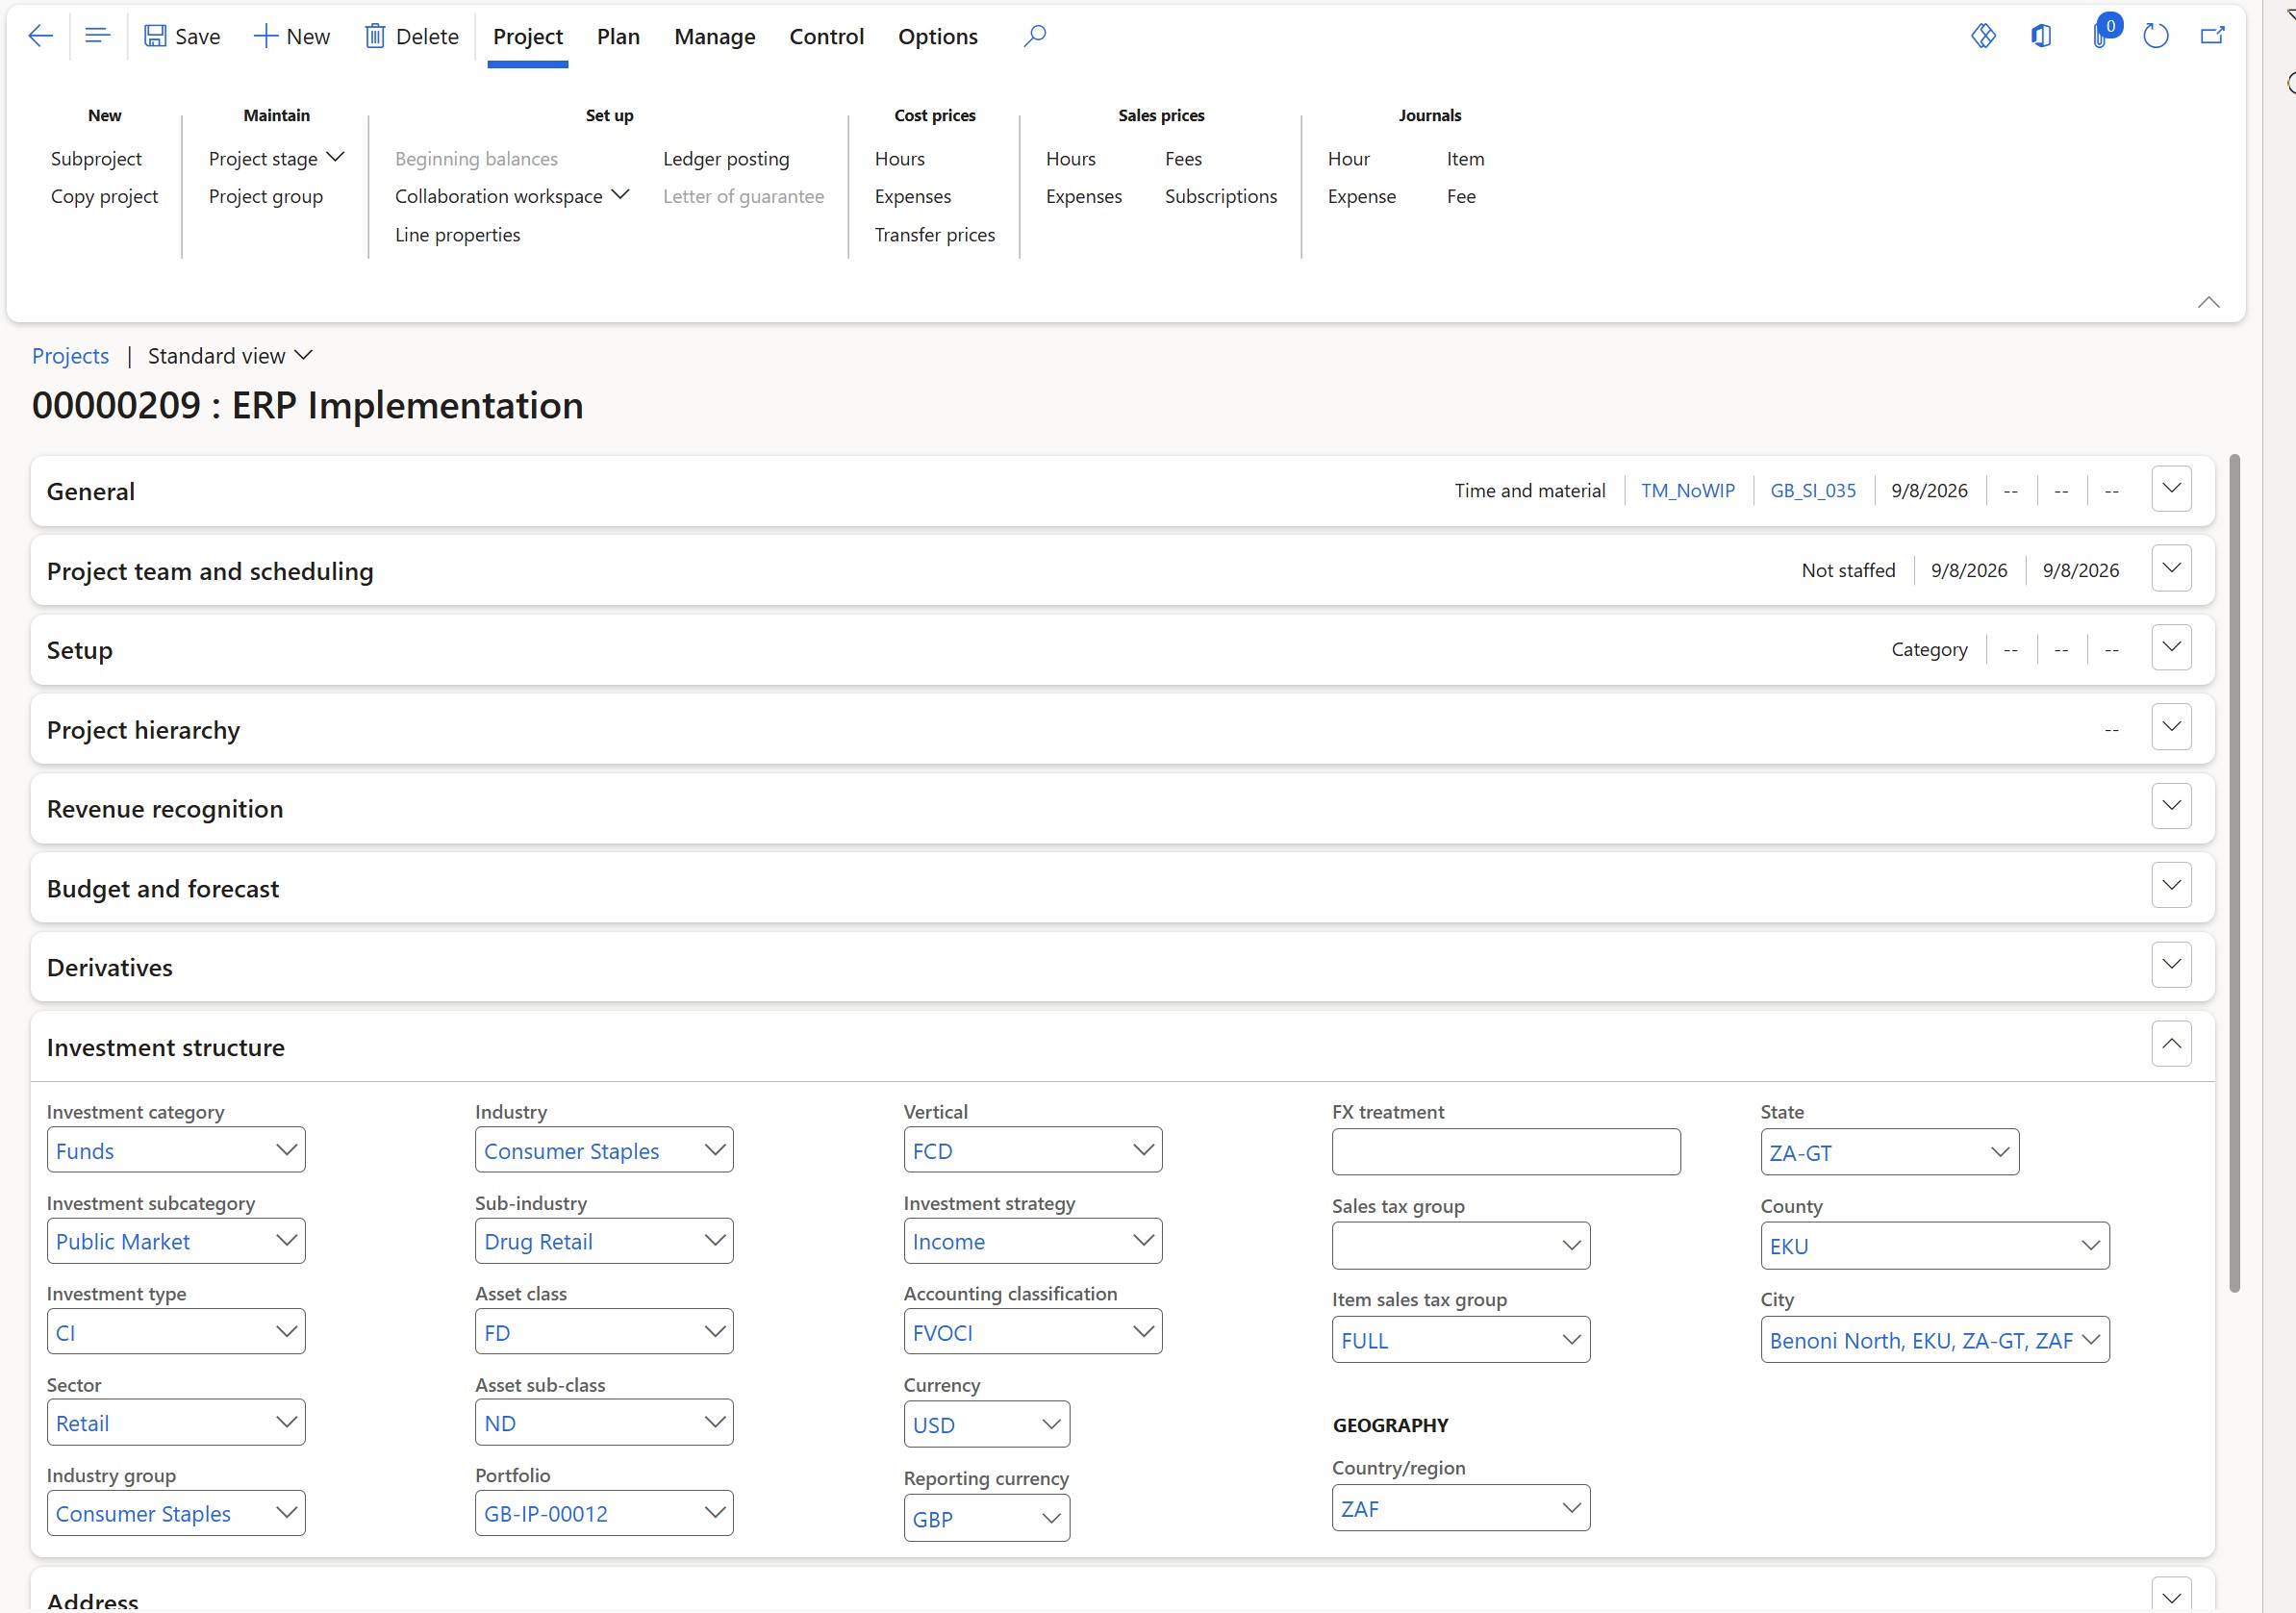This screenshot has width=2296, height=1613.
Task: Switch to the Plan tab
Action: [618, 37]
